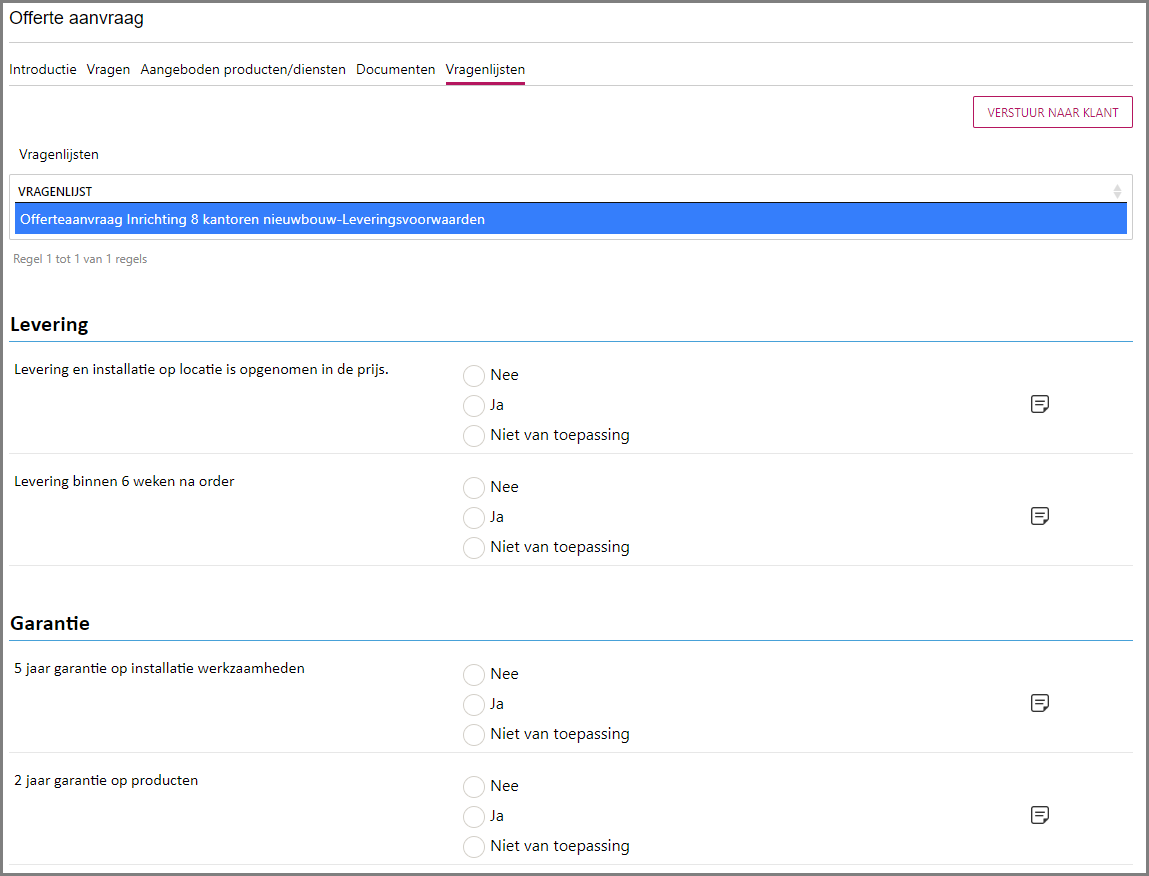The height and width of the screenshot is (876, 1149).
Task: Click the 'Regel 1 tot 1 van 1 regels' text
Action: tap(80, 259)
